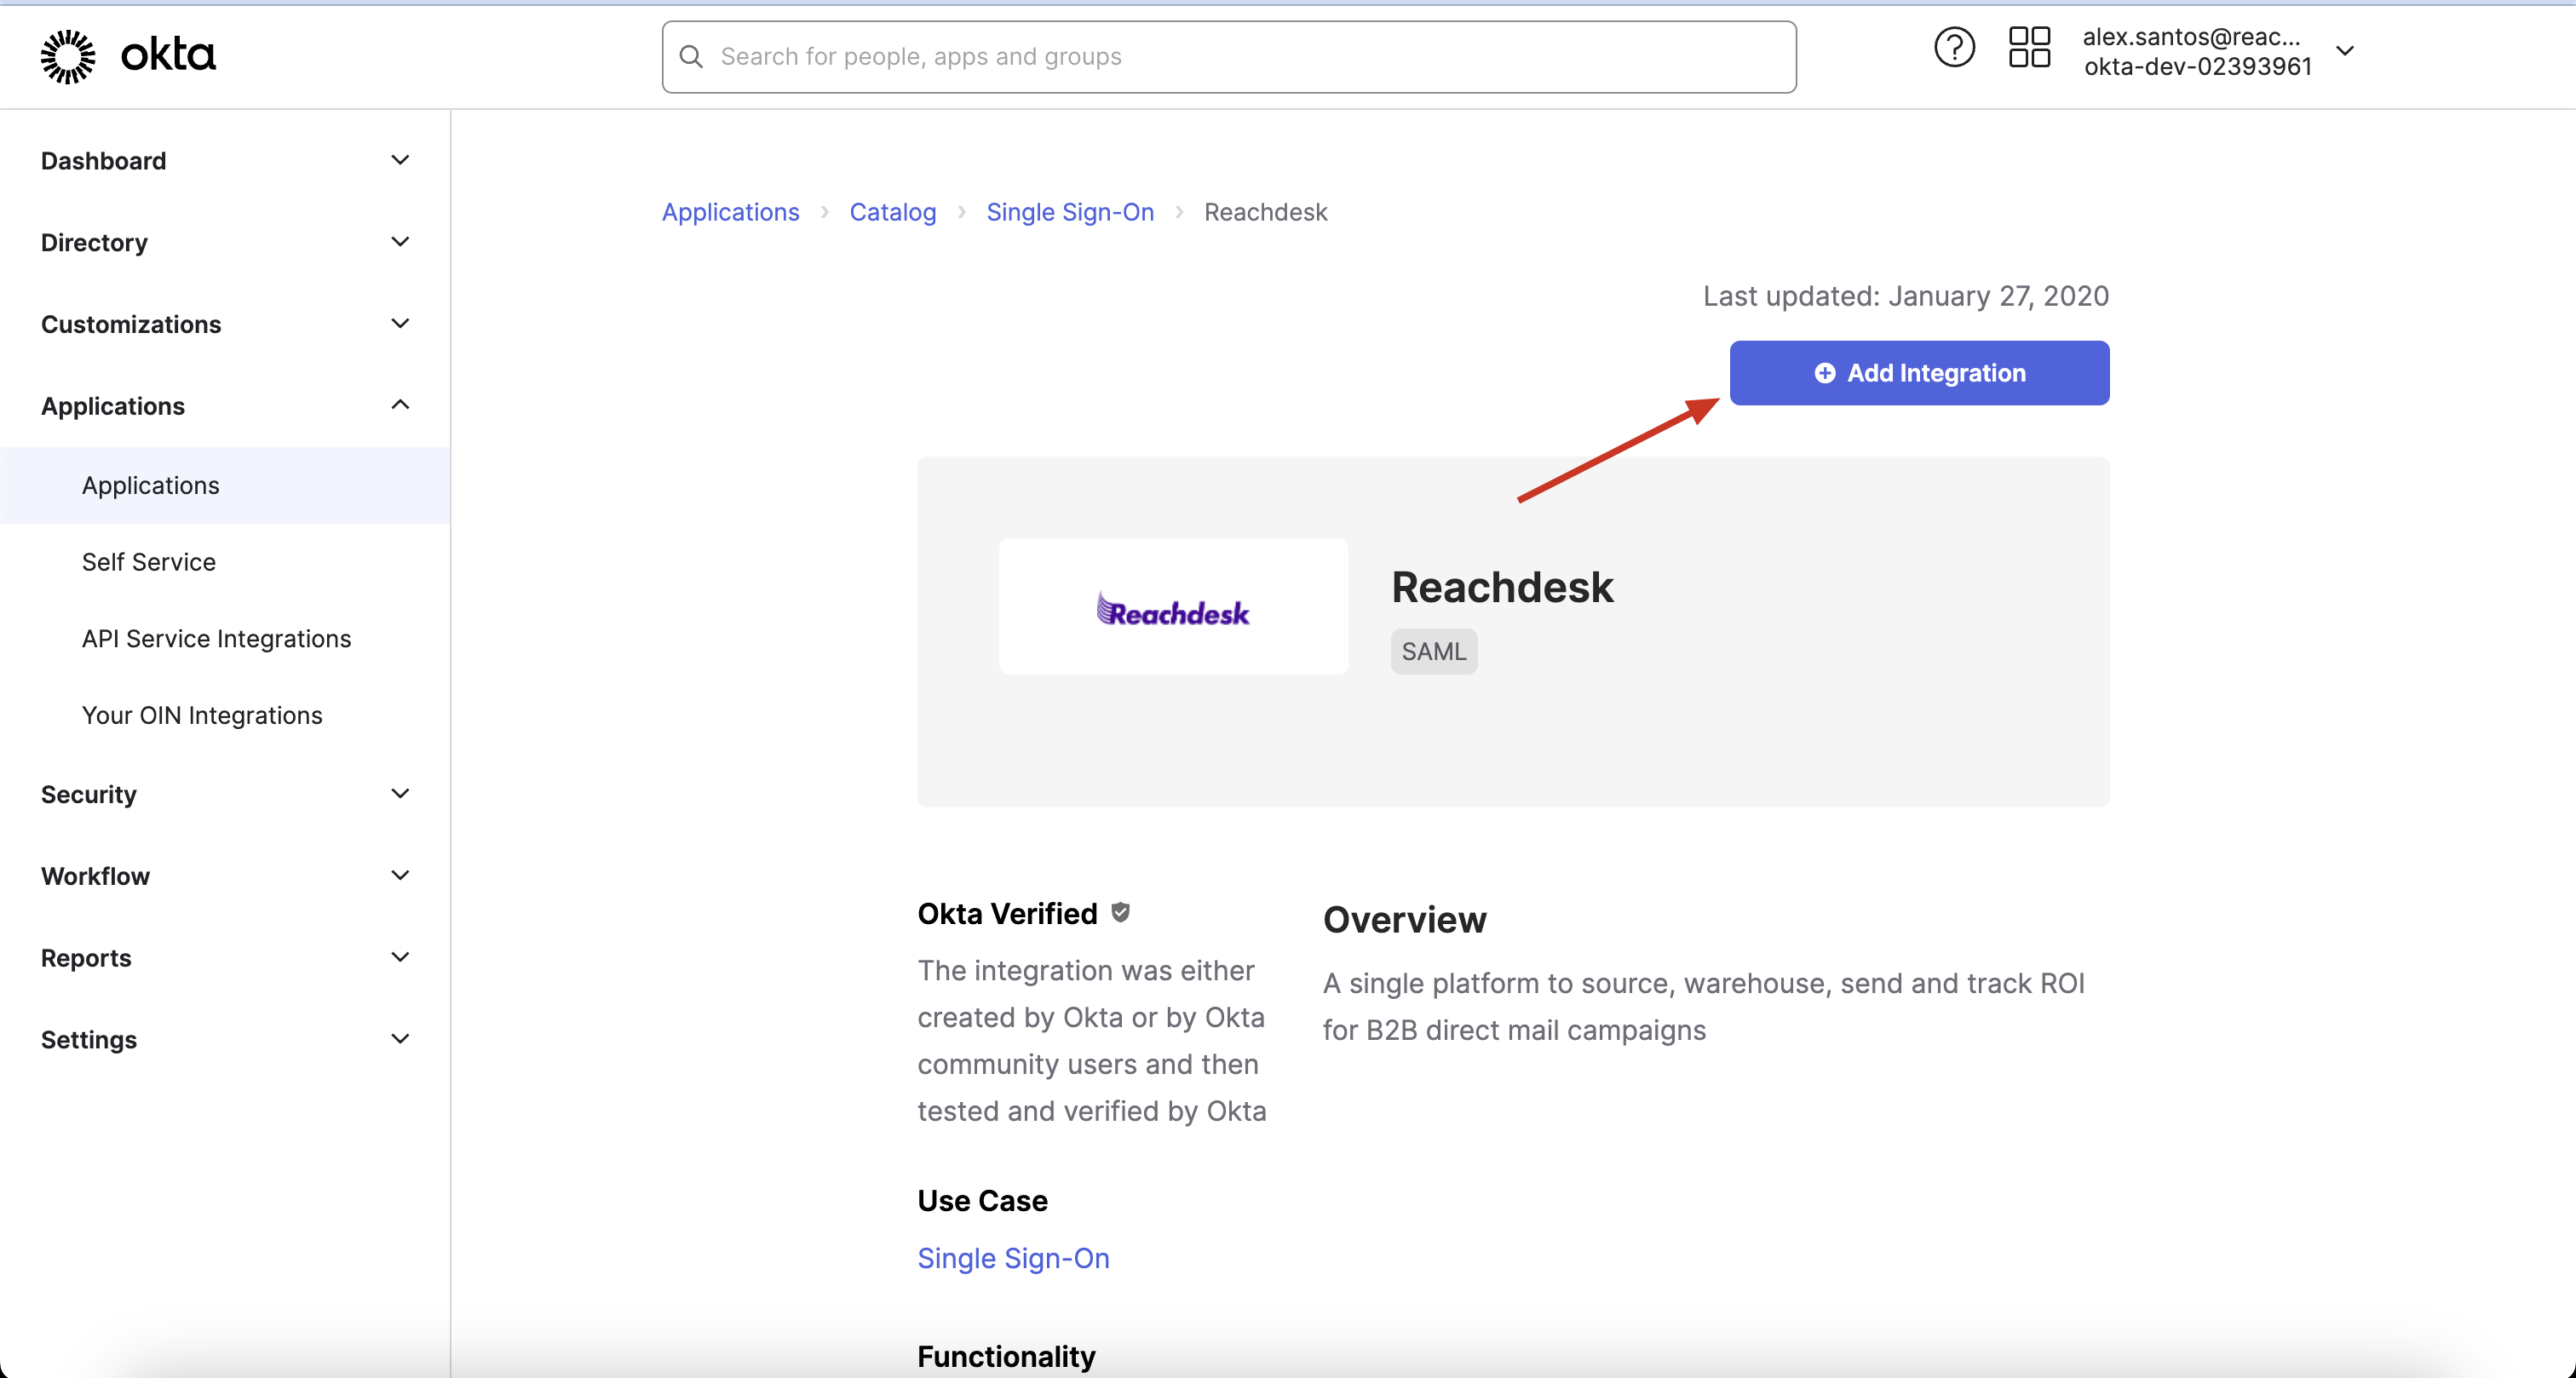
Task: Click the okta-dev-02393961 org name
Action: coord(2198,67)
